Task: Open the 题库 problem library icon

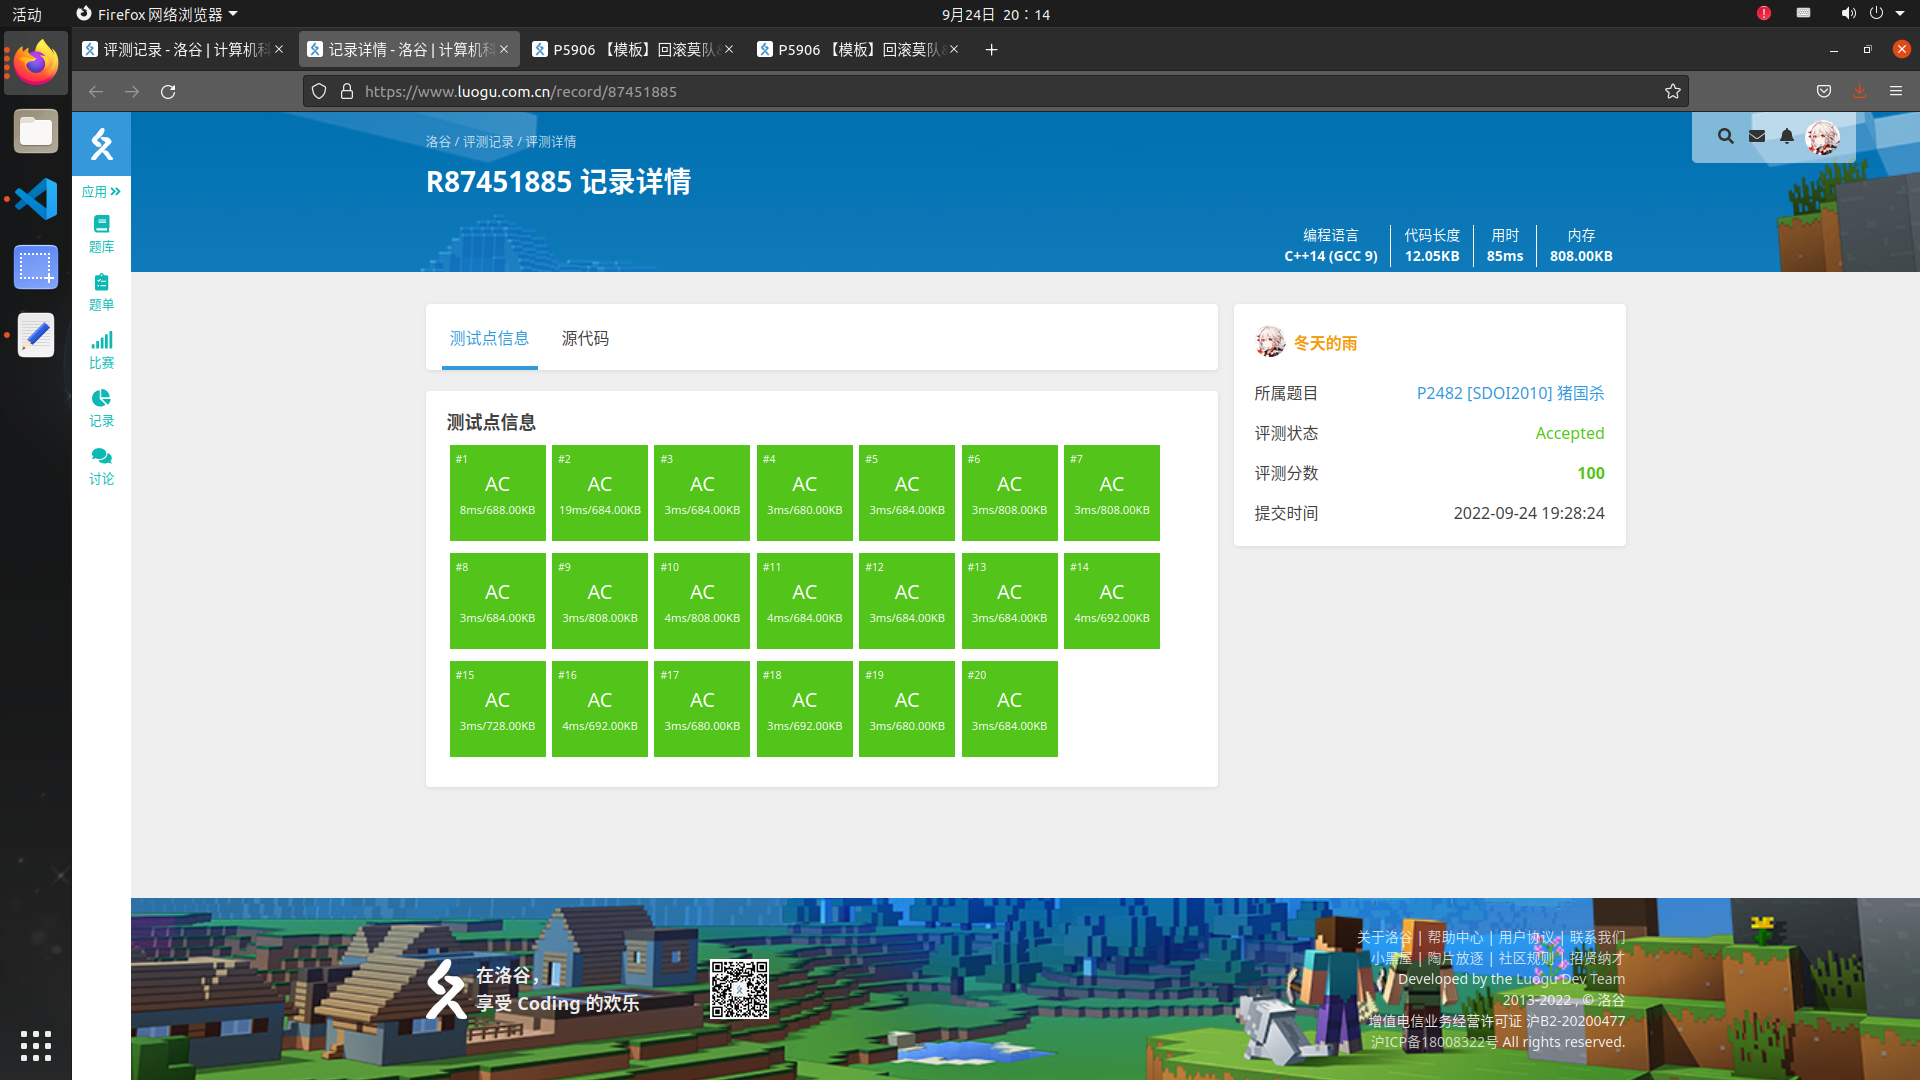Action: [x=101, y=234]
